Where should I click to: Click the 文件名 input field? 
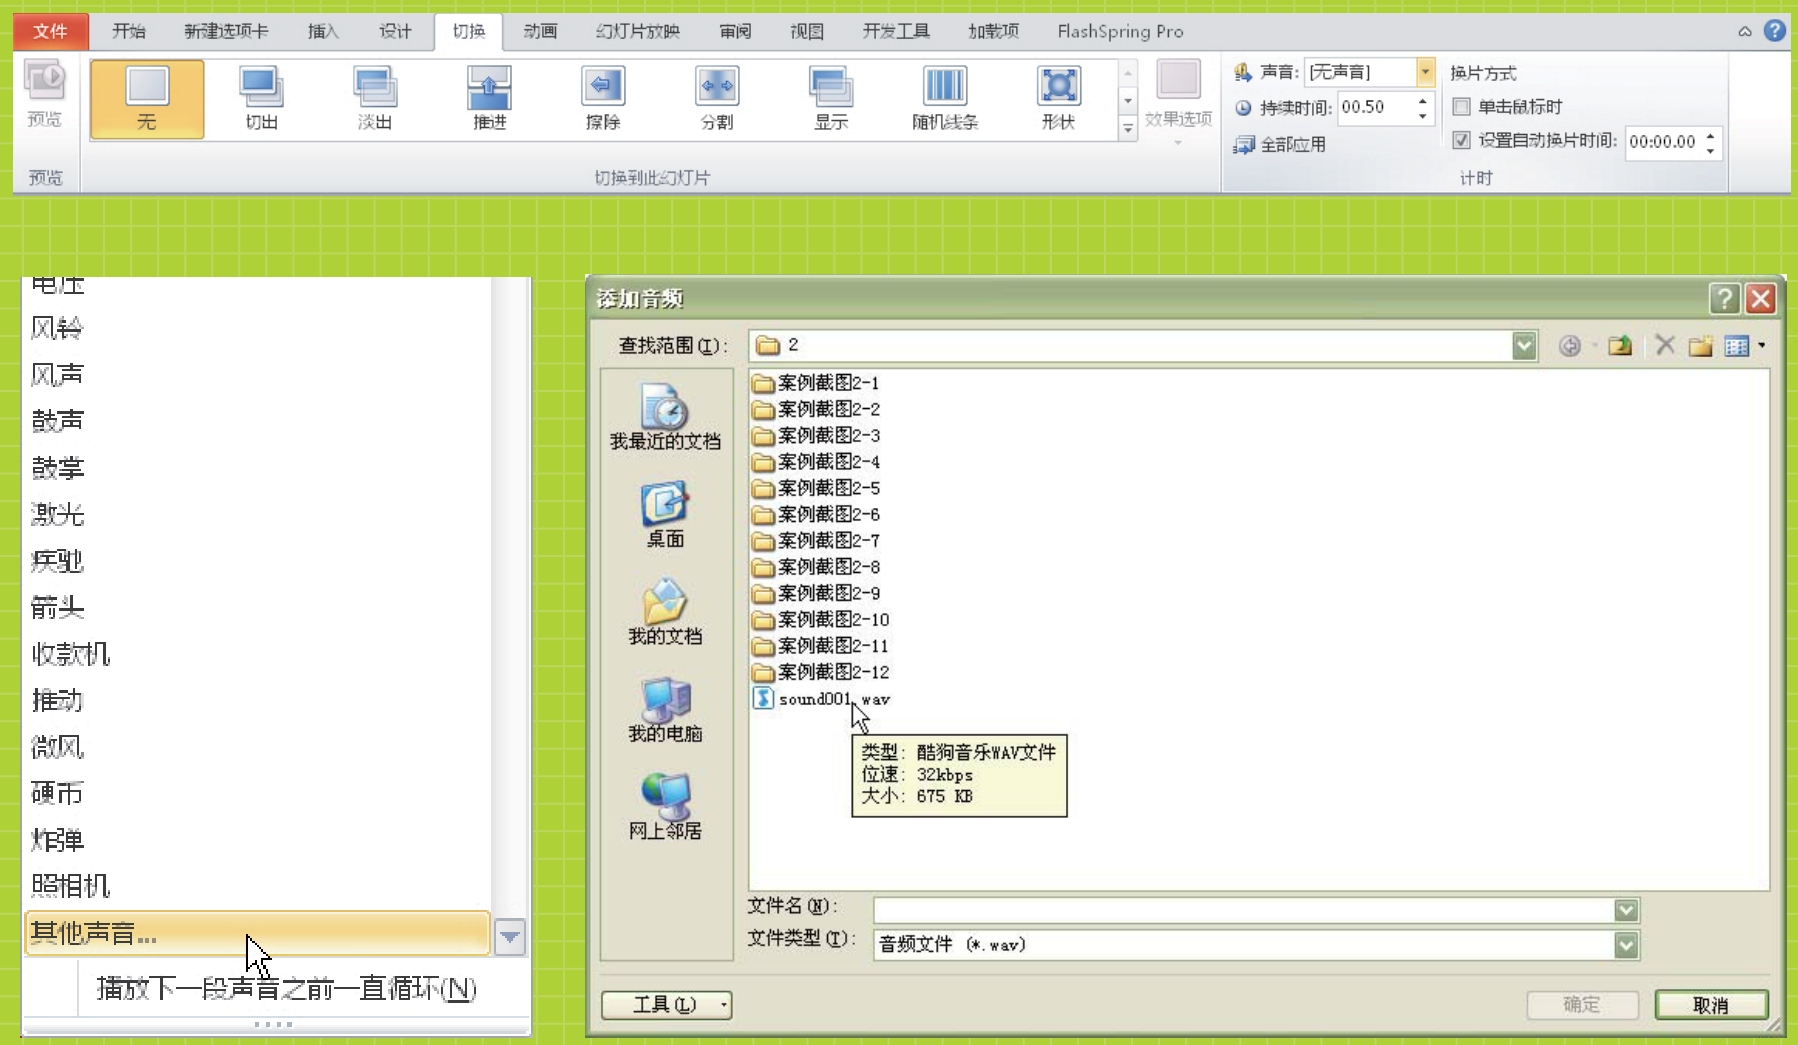coord(1243,910)
